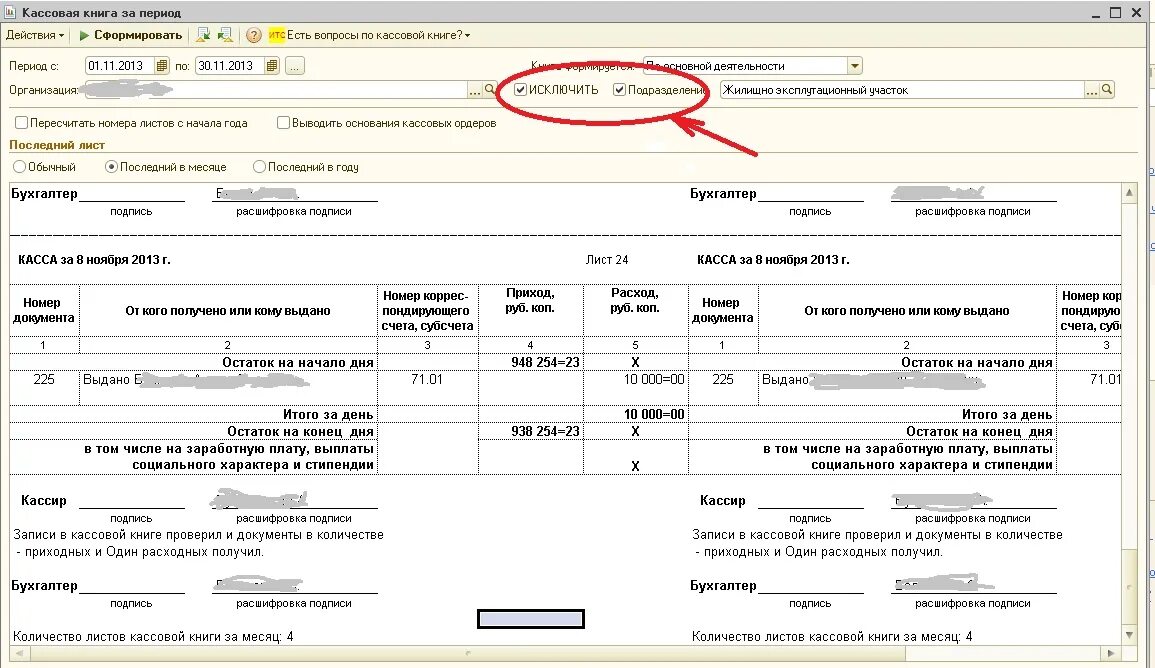1155x668 pixels.
Task: Click the 'Жилищно эксплутационный участок' field
Action: (x=902, y=90)
